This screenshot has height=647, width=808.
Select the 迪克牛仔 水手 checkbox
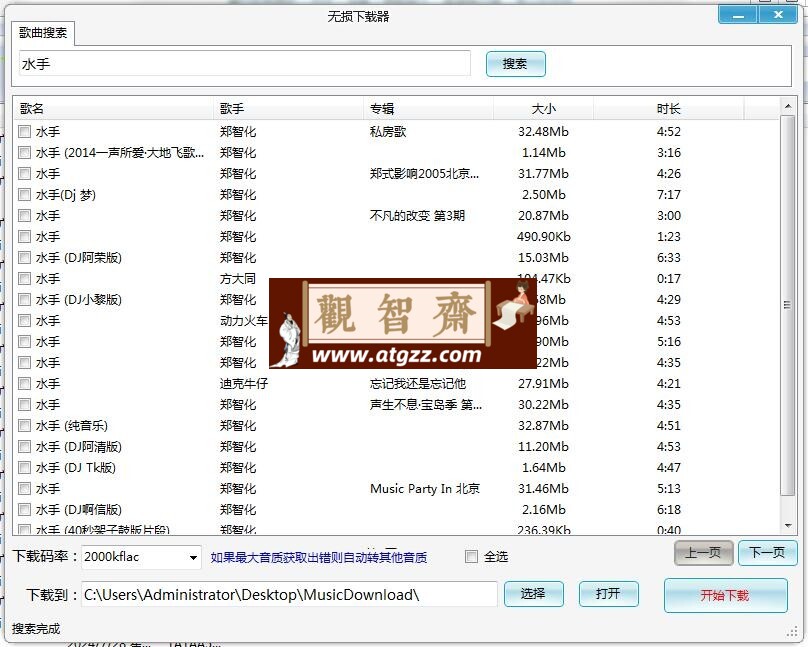click(x=24, y=384)
